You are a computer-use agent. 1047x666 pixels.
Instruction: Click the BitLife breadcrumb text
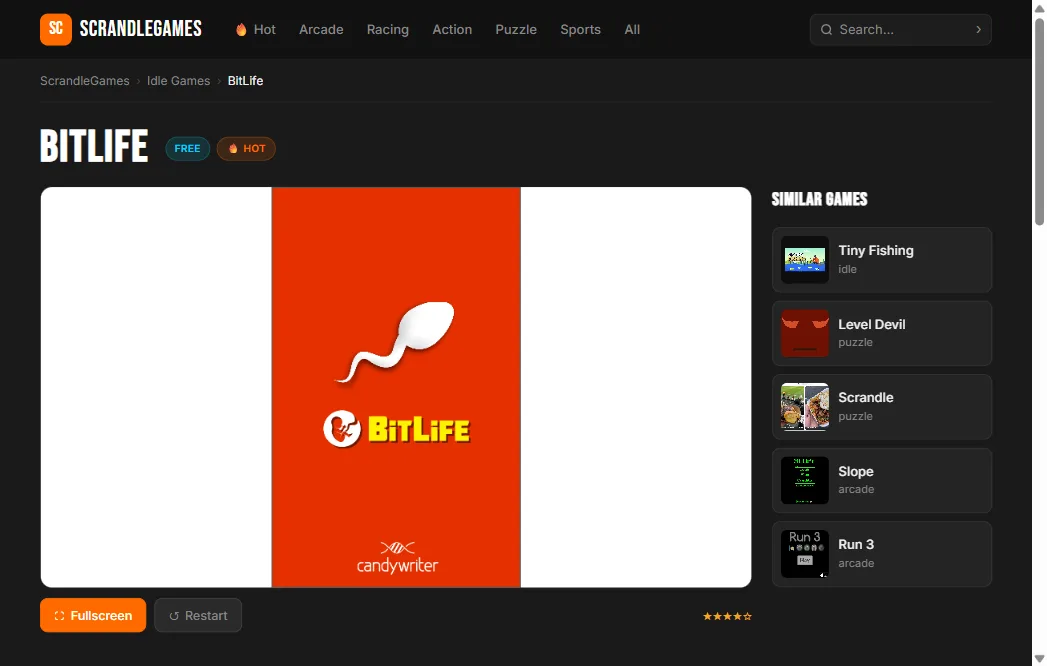click(245, 81)
